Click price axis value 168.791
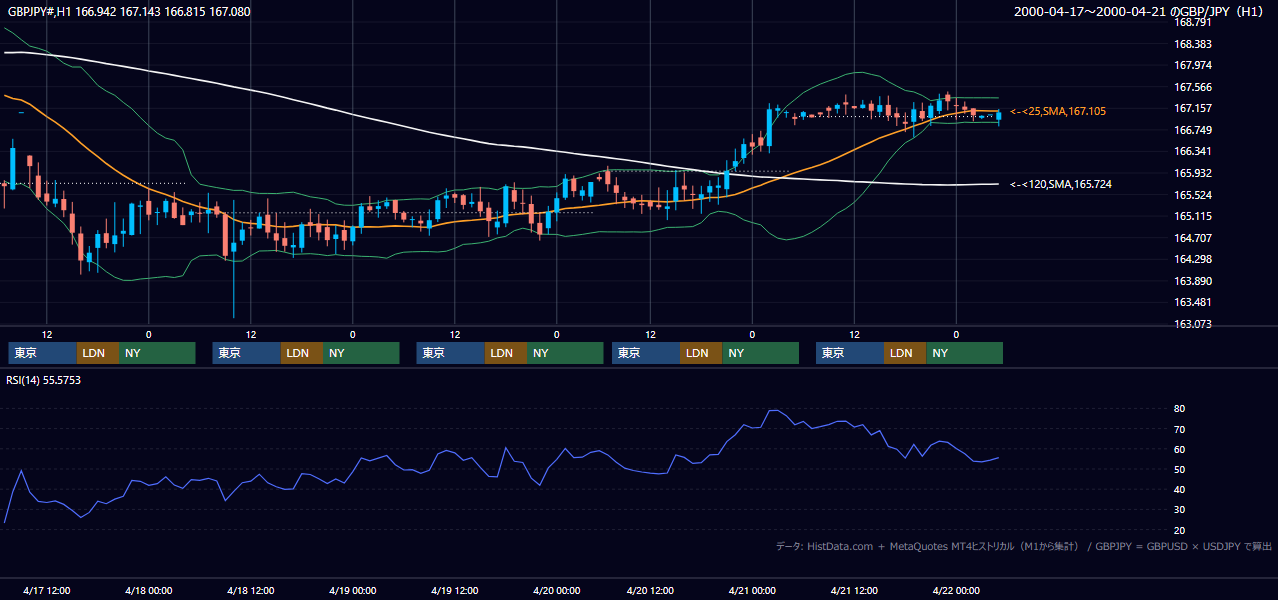Viewport: 1278px width, 600px height. click(x=1192, y=22)
